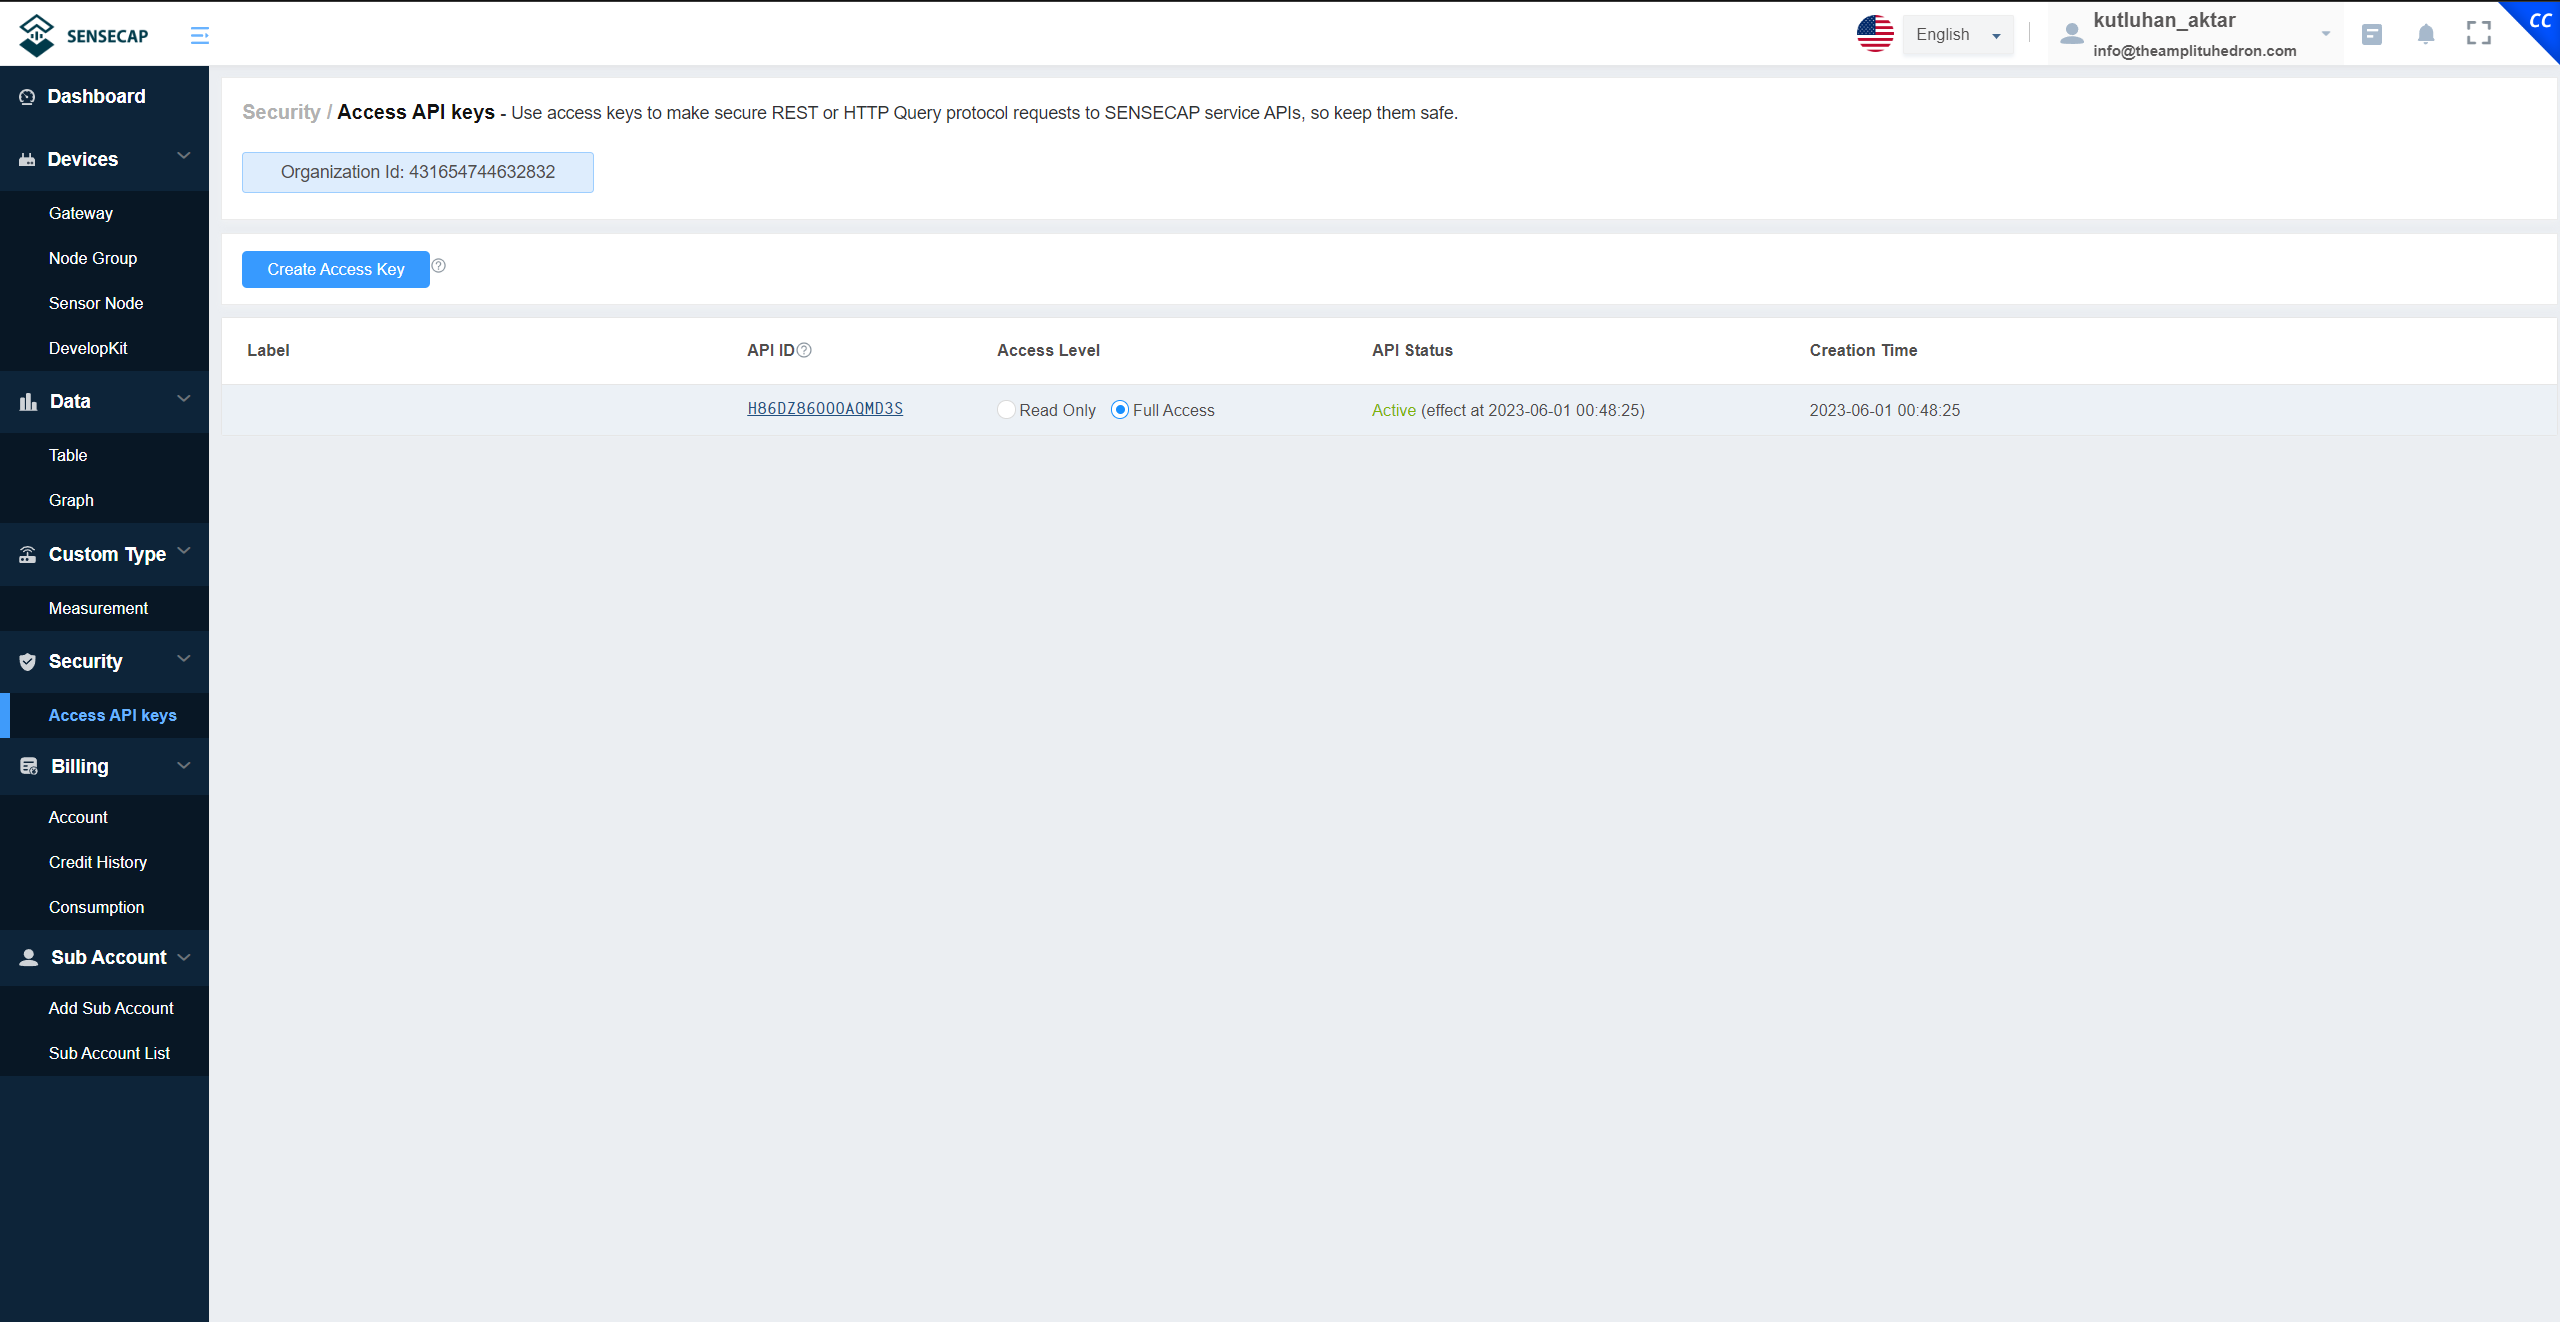Collapse the sidebar with the hamburger icon

pos(199,34)
